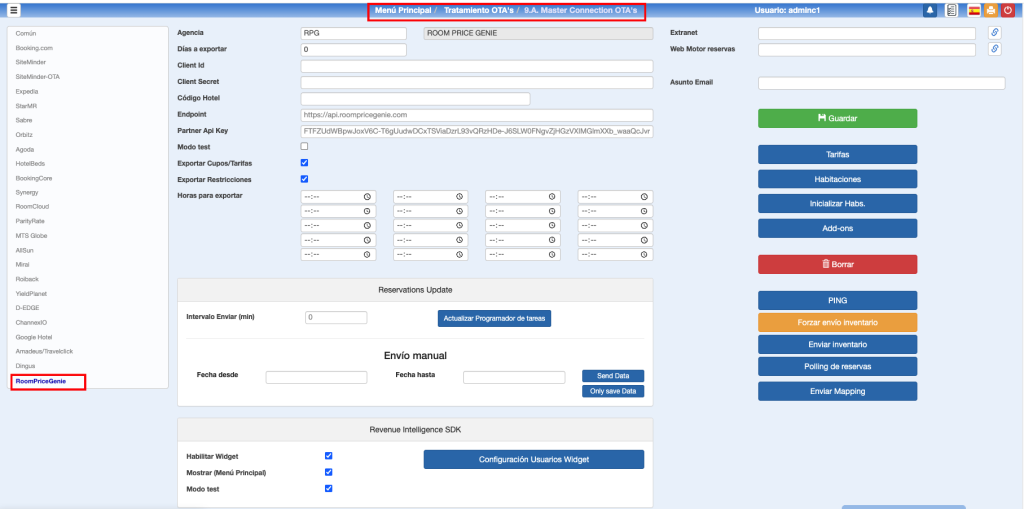Uncheck the Exportar Cupos/Tarifas checkbox
The width and height of the screenshot is (1024, 509).
(305, 162)
